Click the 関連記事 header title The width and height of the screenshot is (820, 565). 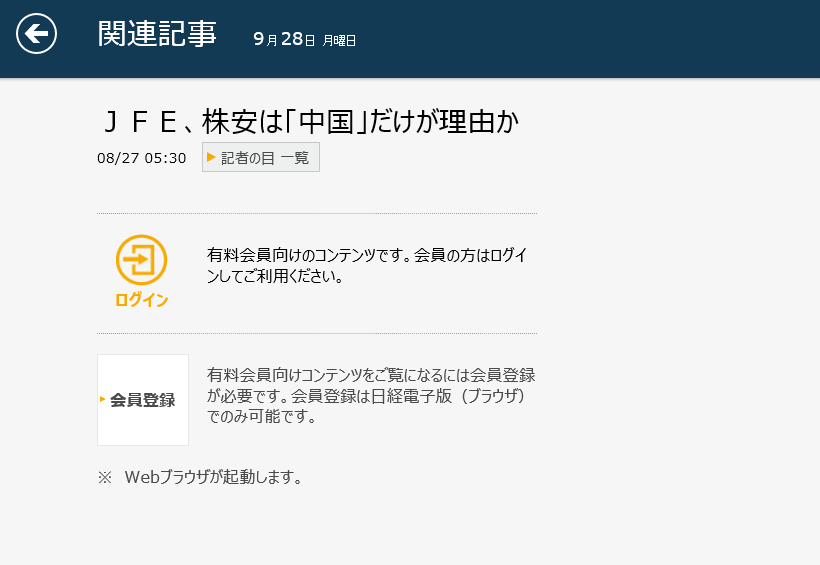click(x=157, y=34)
